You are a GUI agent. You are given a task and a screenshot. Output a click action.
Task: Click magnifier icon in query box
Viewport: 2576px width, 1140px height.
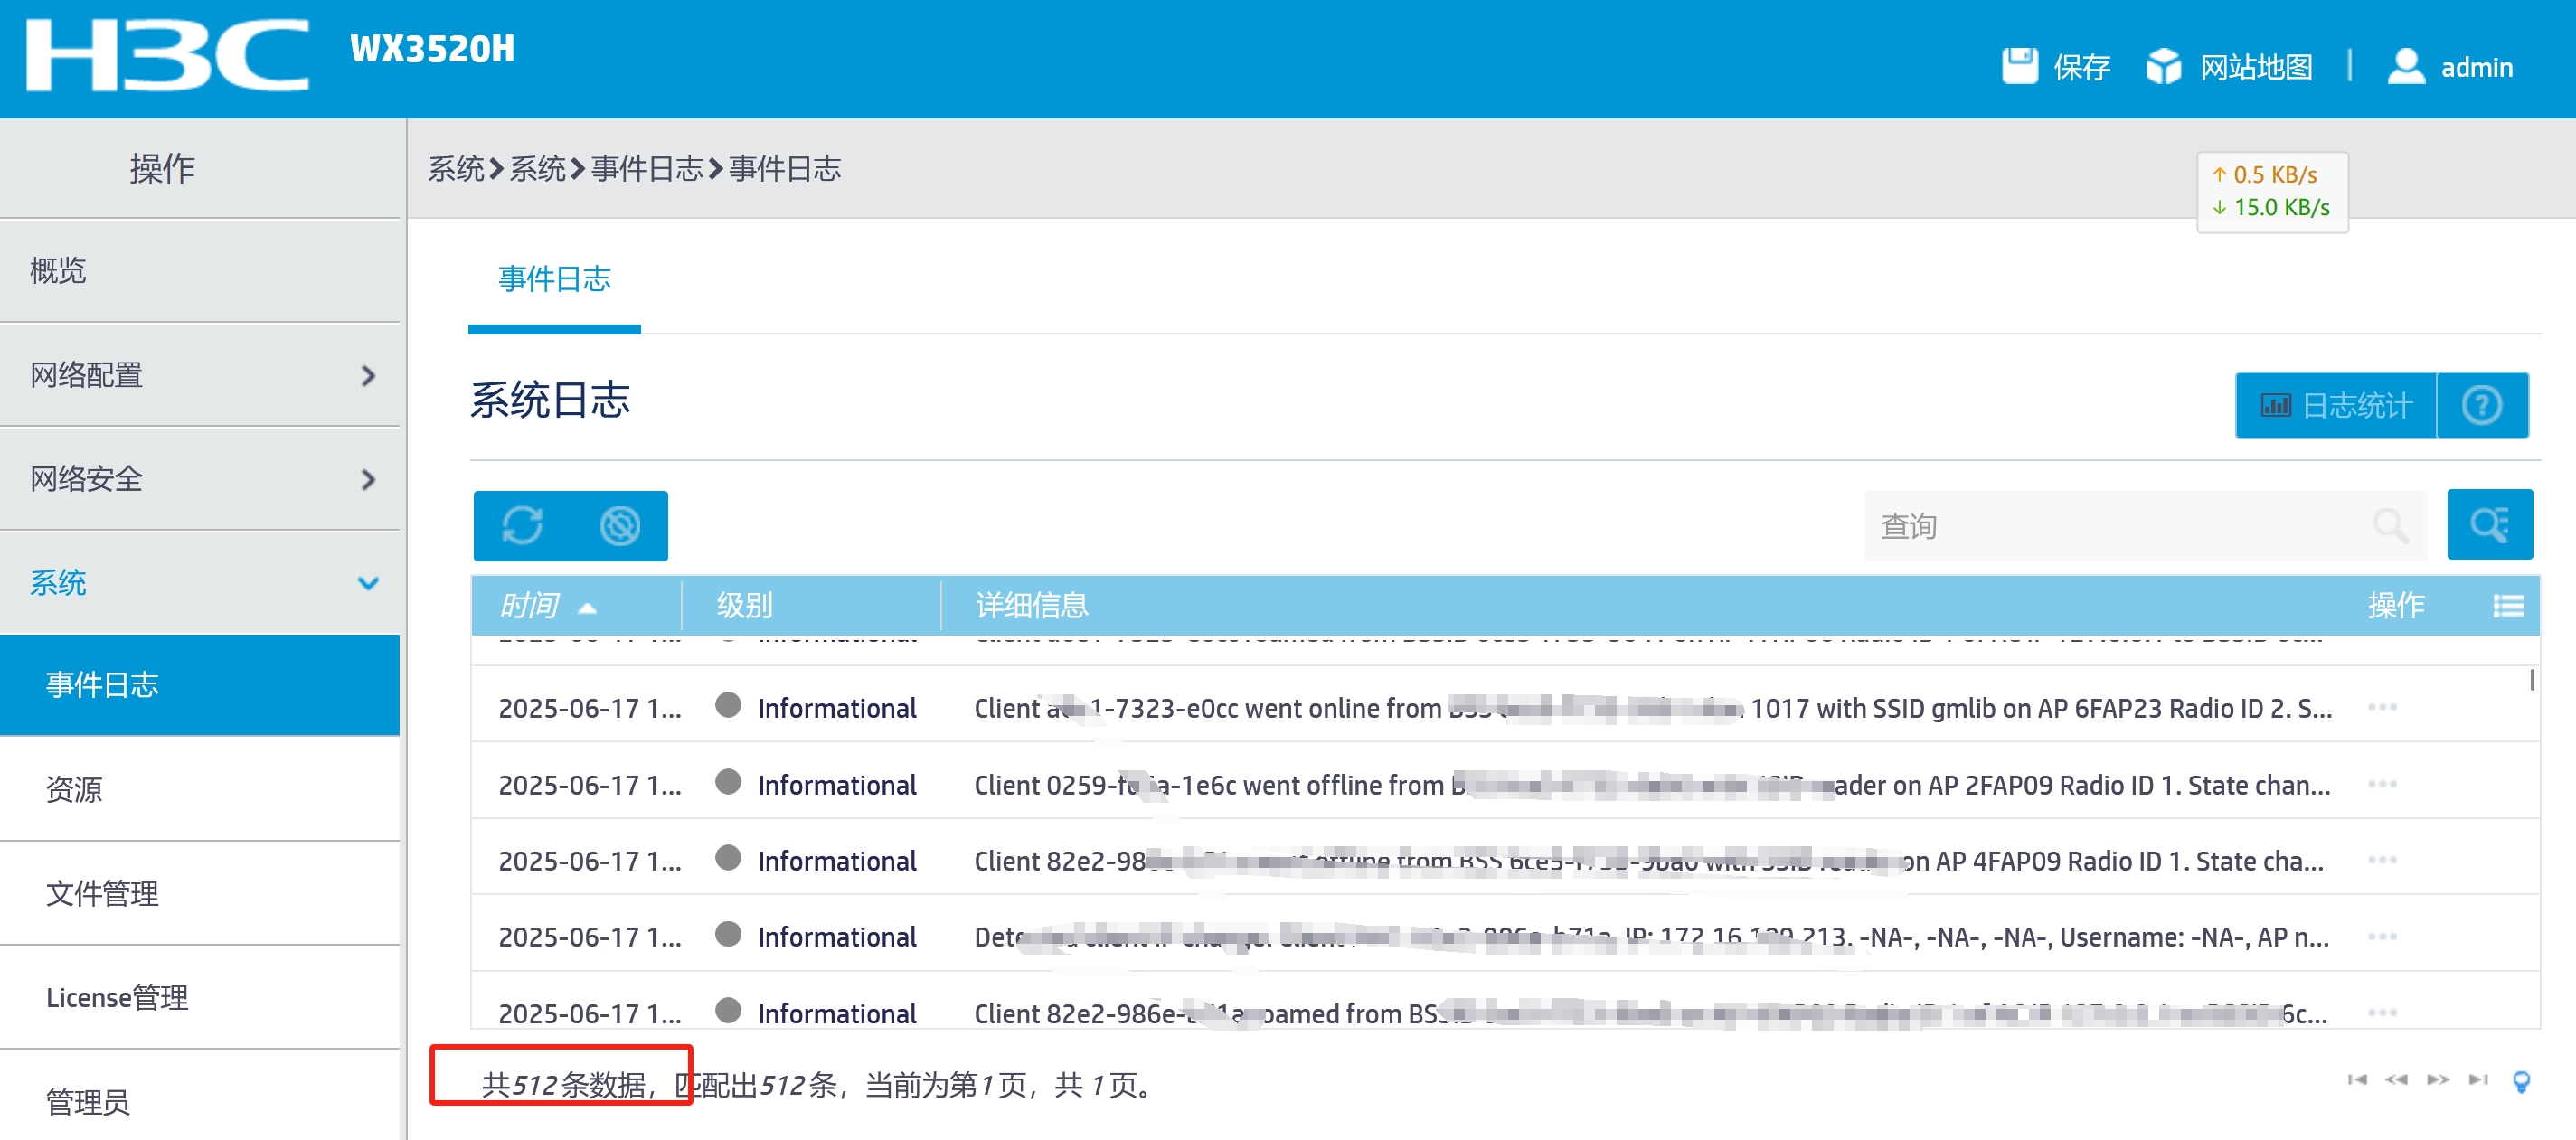coord(2389,525)
